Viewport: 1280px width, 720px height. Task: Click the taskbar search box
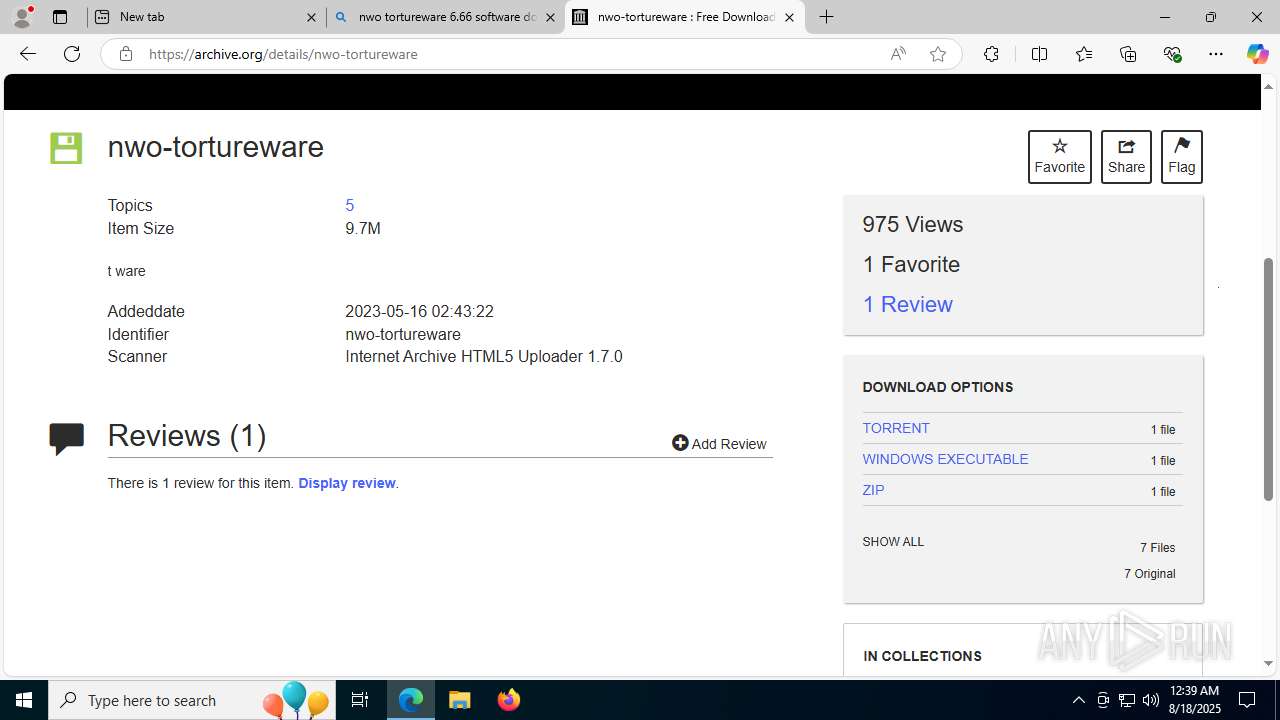point(192,700)
